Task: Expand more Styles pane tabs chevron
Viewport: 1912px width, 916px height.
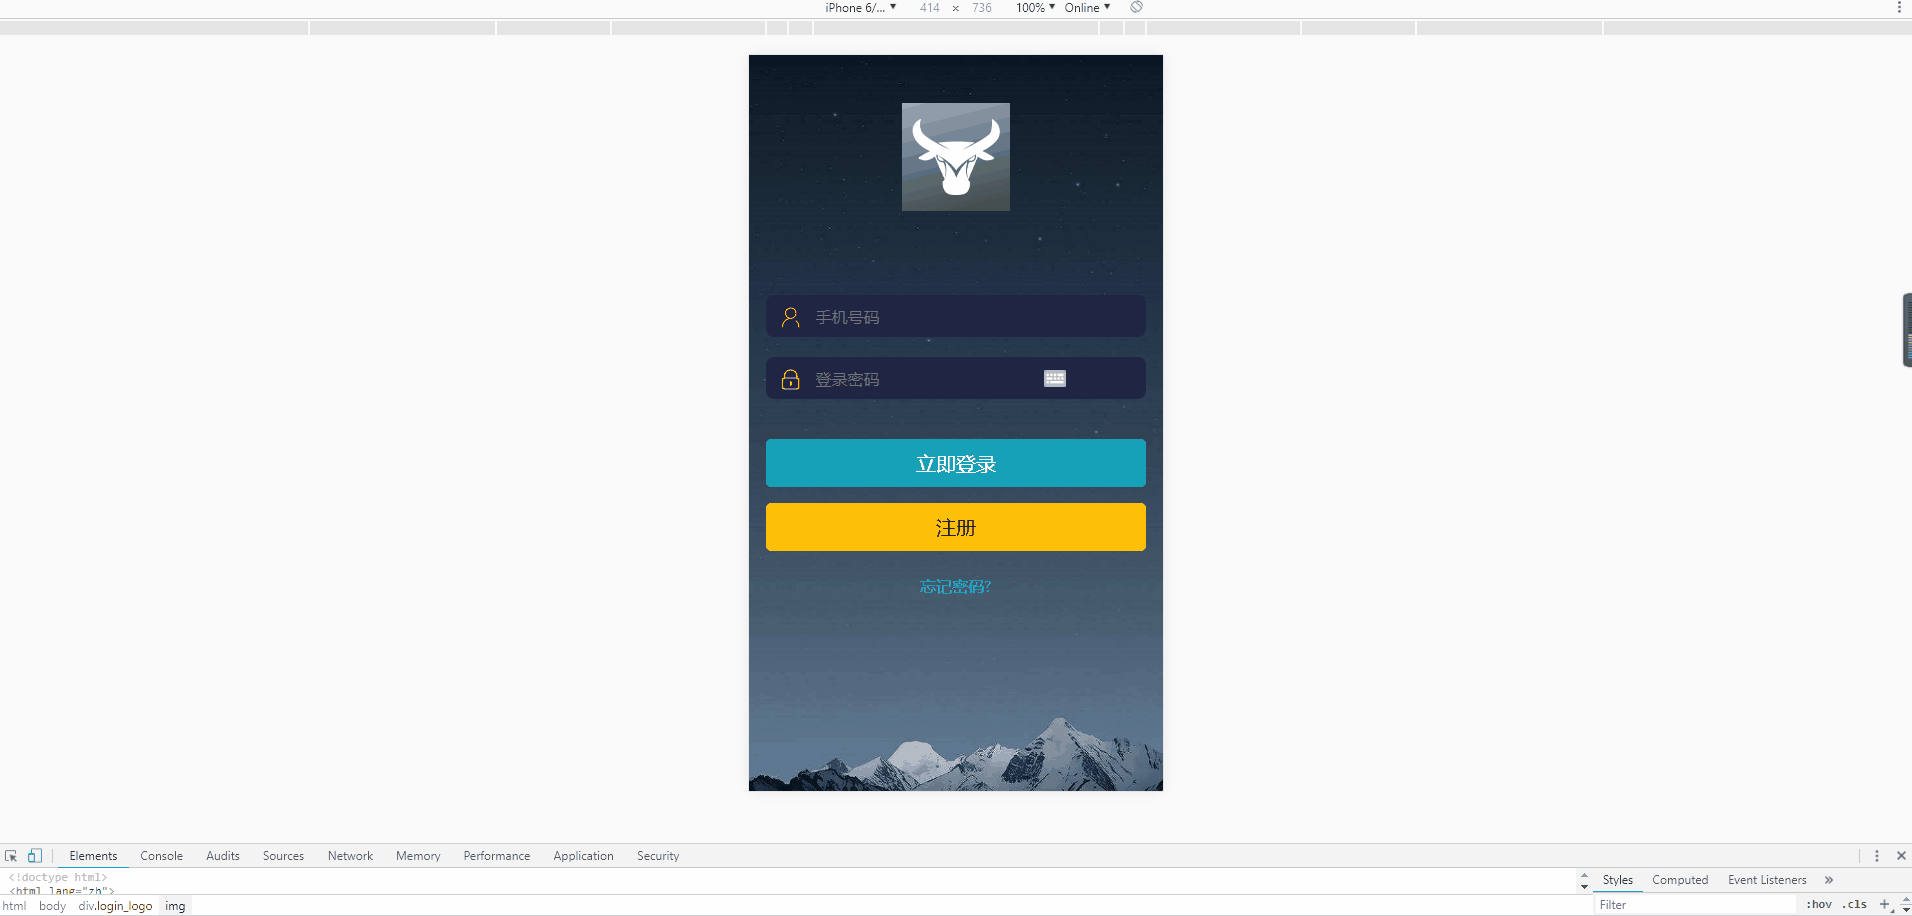Action: 1829,880
